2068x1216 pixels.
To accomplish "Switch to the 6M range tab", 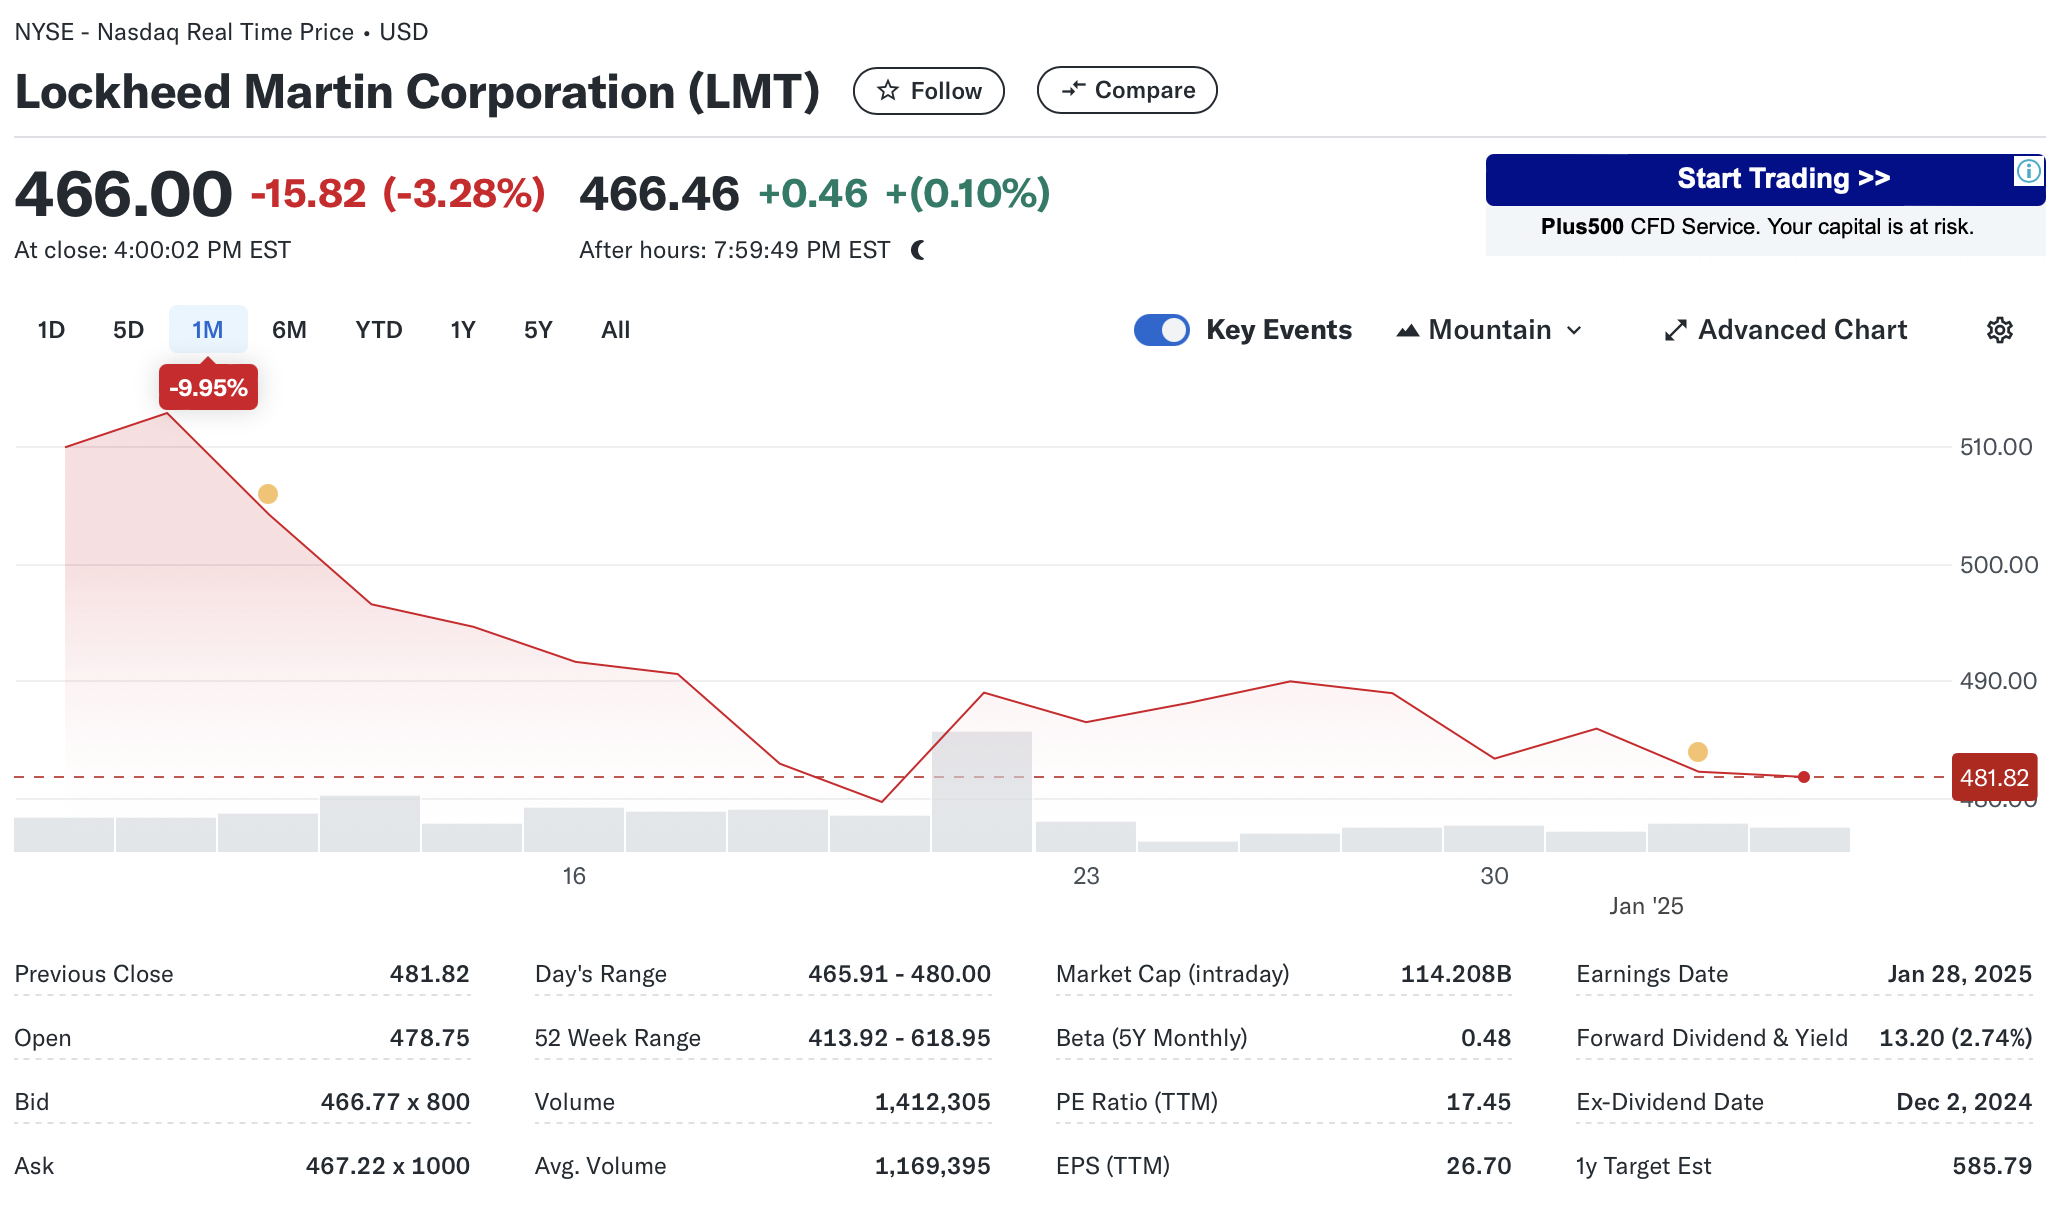I will point(289,330).
